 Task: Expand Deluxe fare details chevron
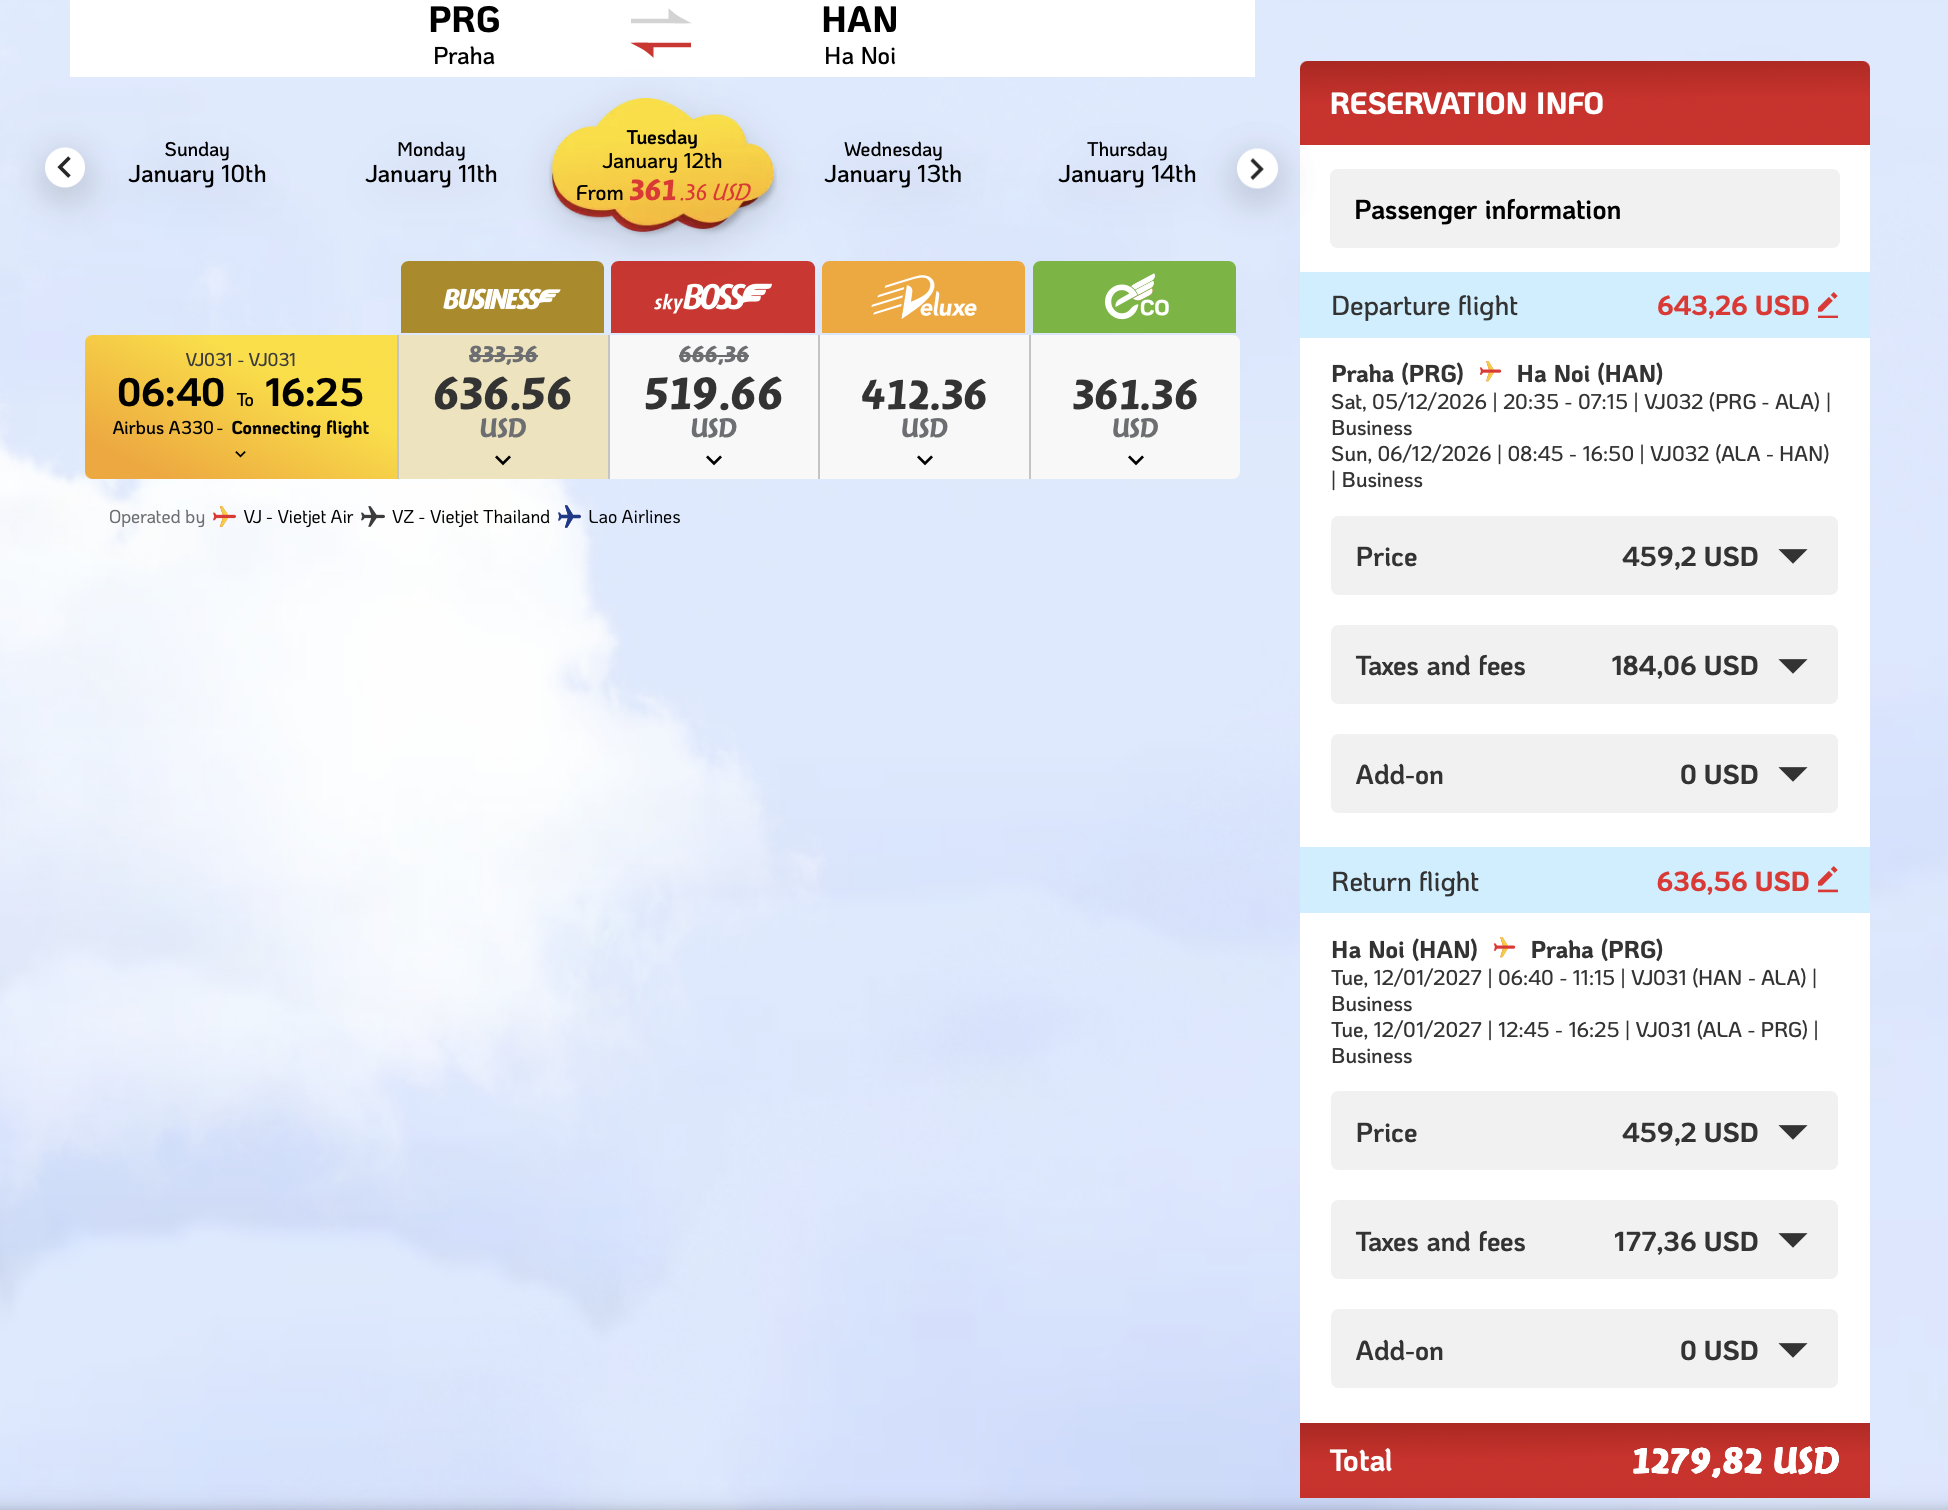click(925, 460)
